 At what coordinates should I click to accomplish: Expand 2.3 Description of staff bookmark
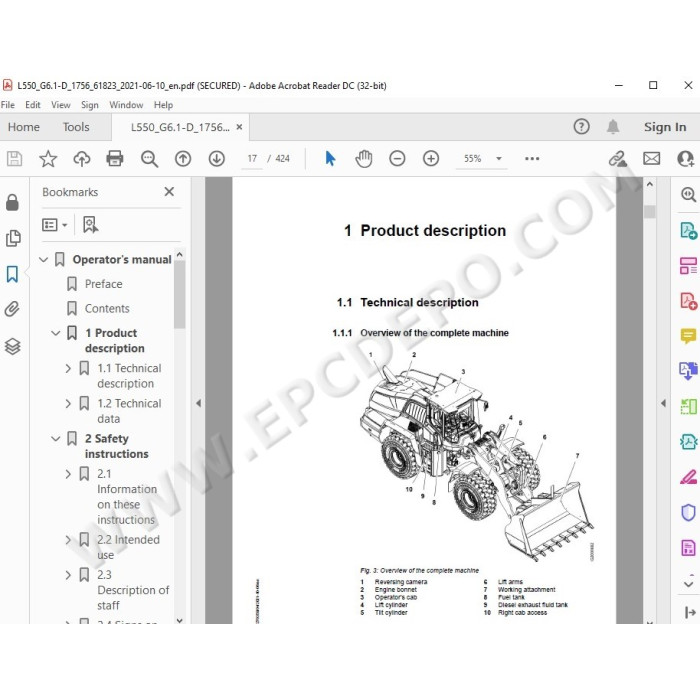pyautogui.click(x=68, y=575)
